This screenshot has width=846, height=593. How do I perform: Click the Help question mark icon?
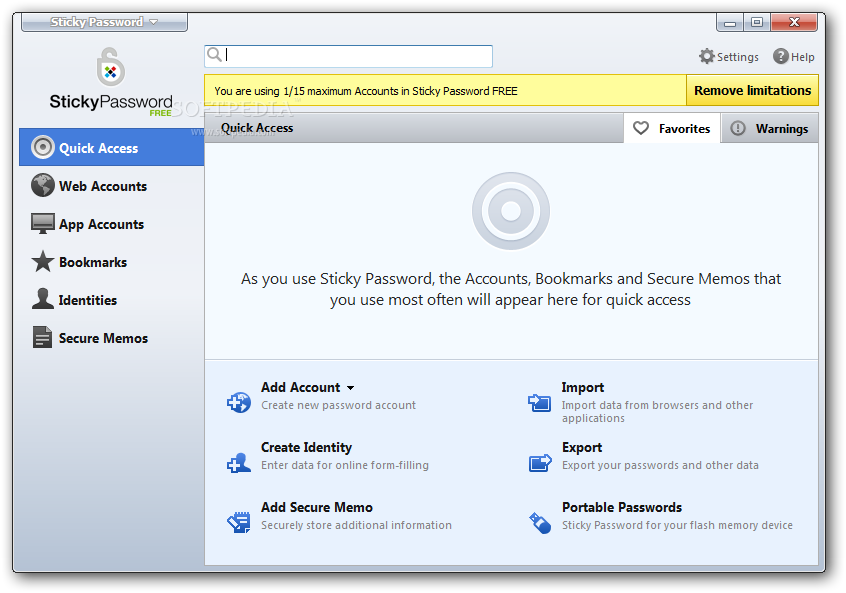(x=781, y=57)
